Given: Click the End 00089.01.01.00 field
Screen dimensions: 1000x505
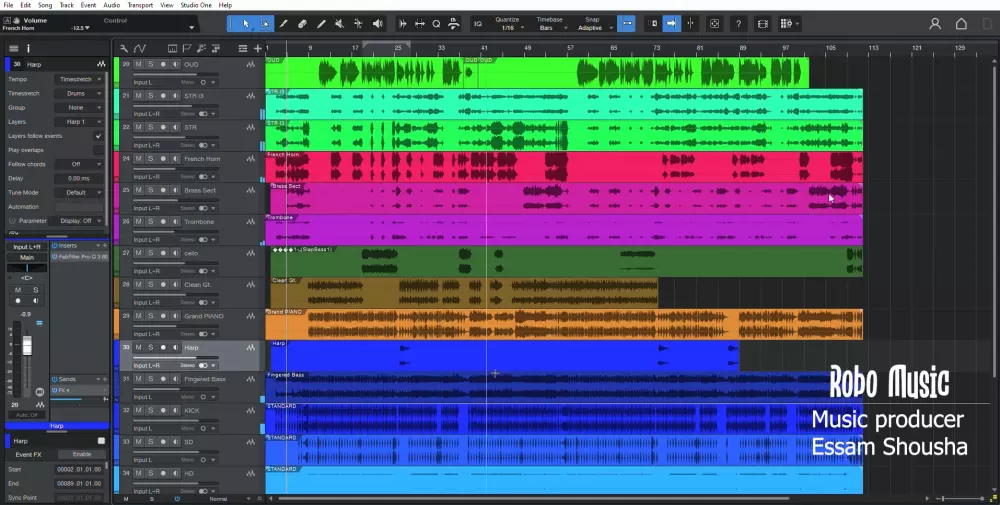Looking at the screenshot, I should (x=80, y=483).
